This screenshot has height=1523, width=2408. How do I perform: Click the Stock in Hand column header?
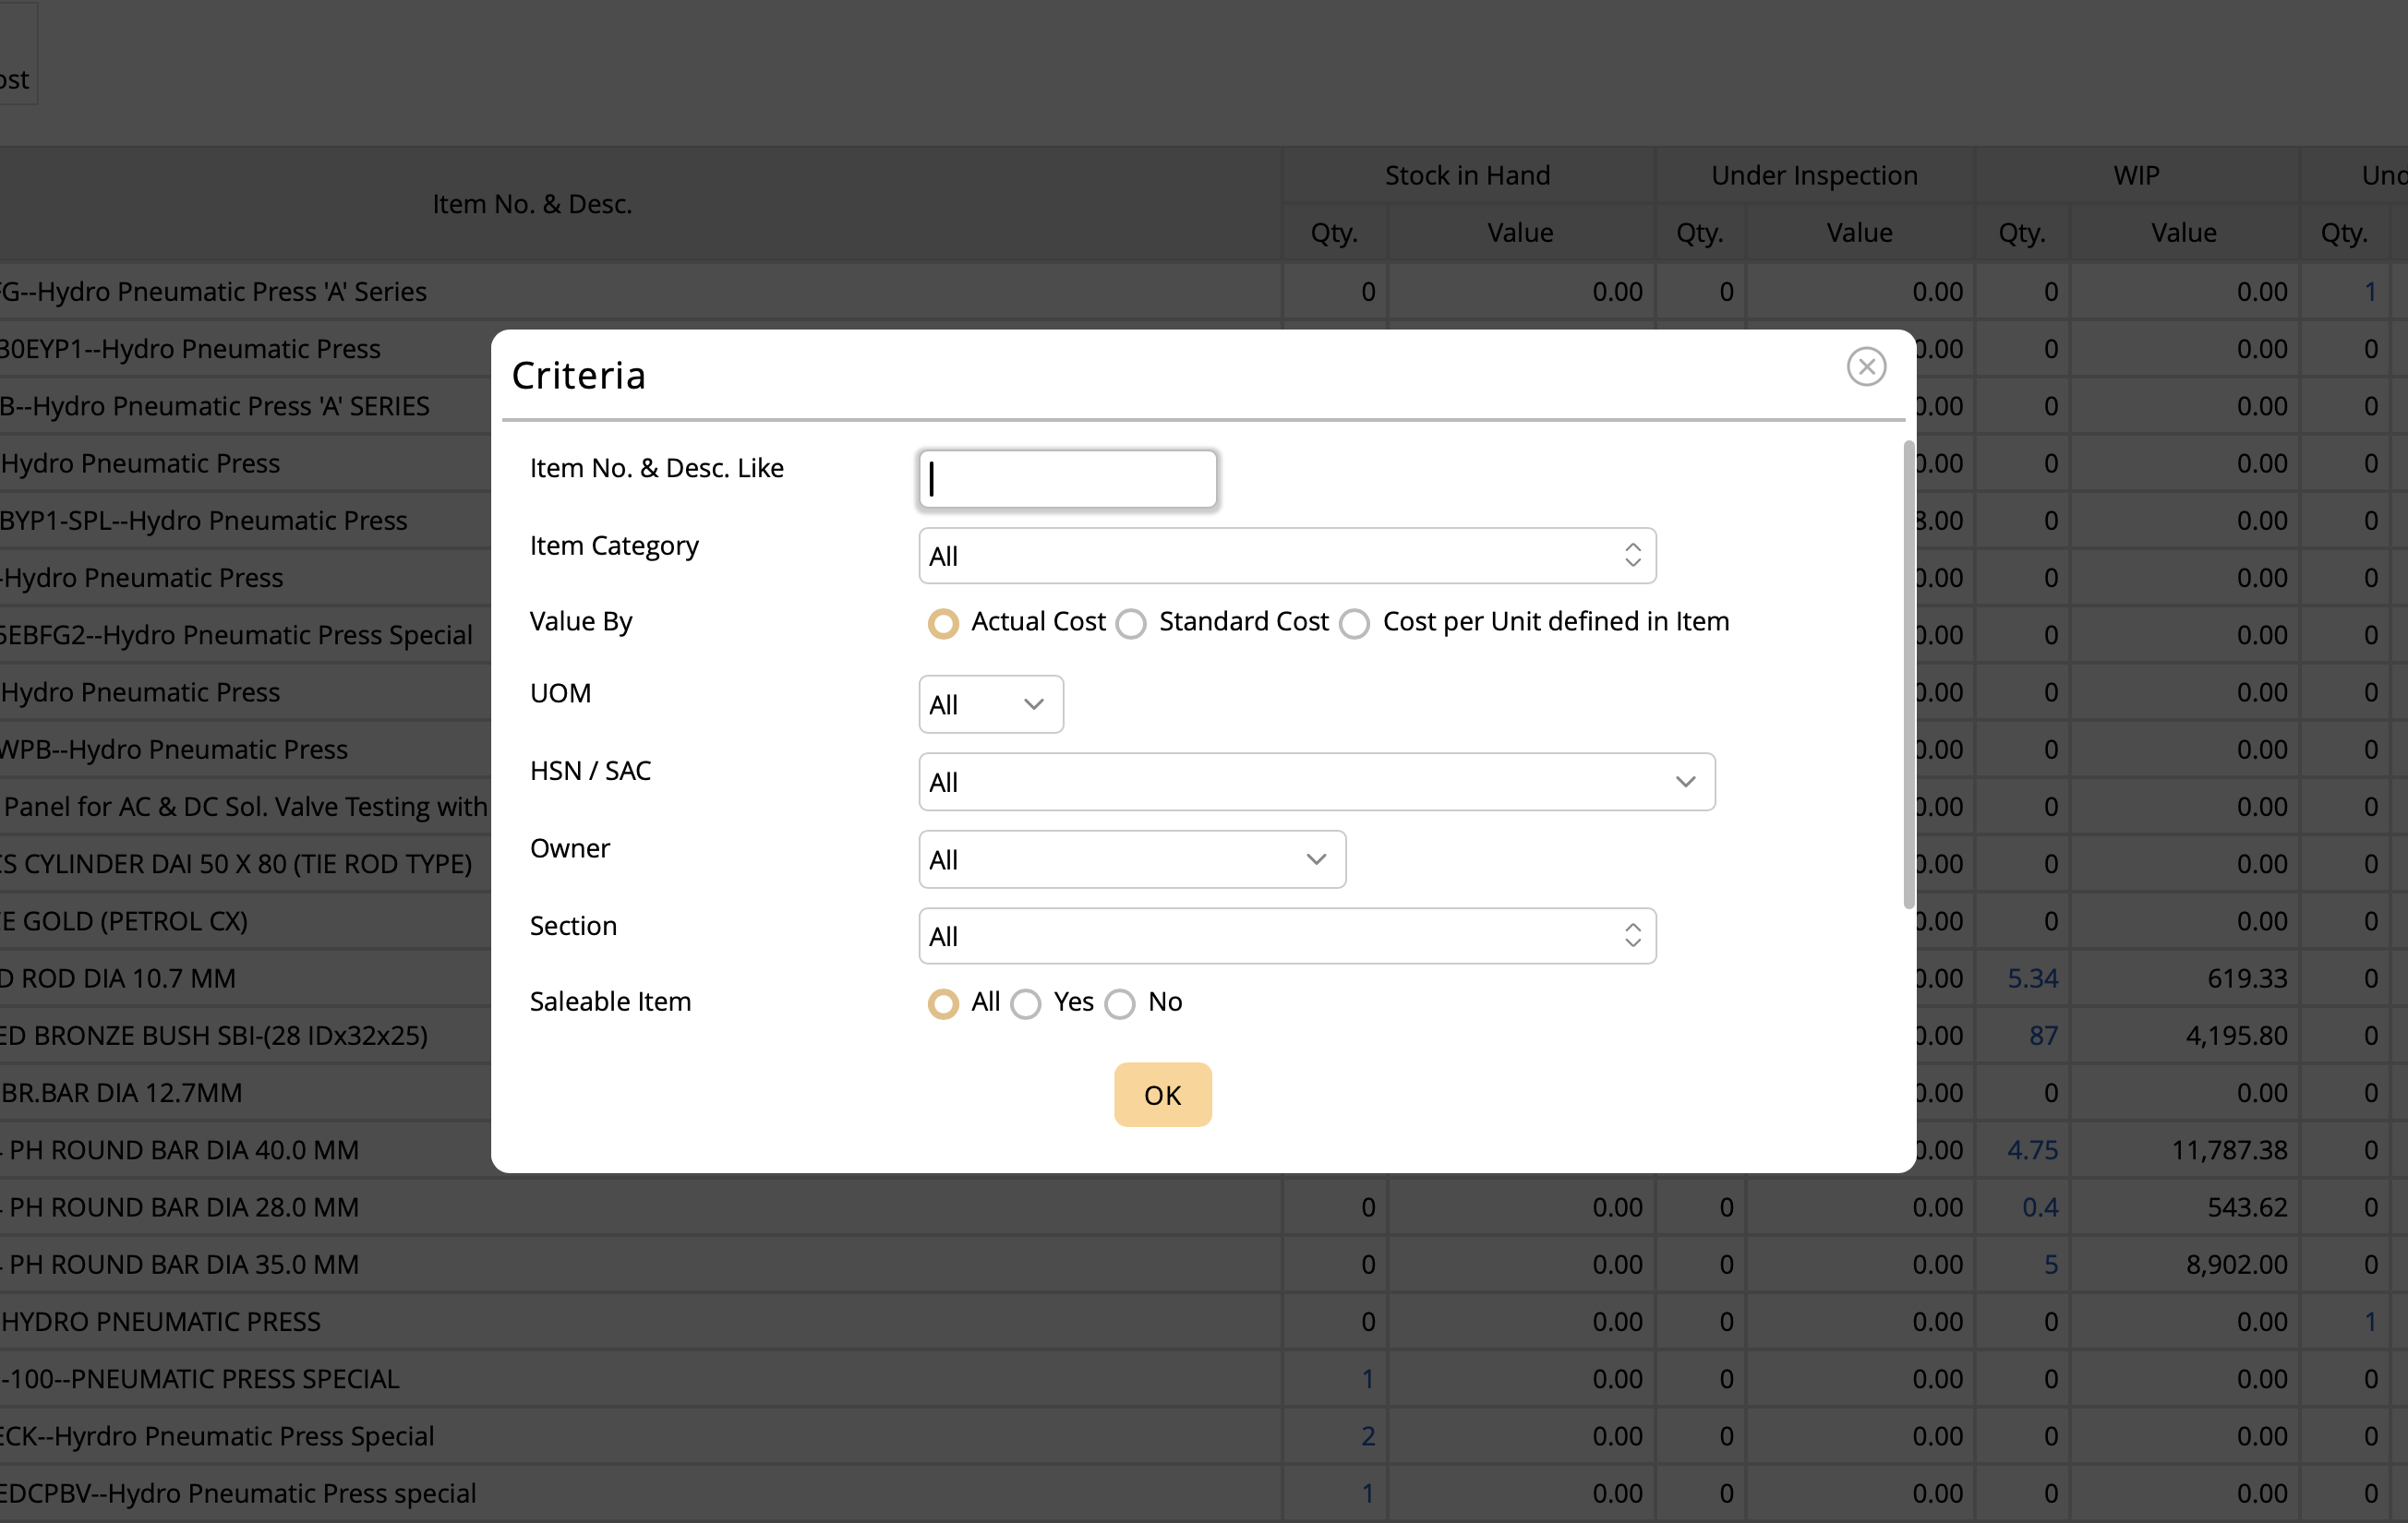1467,175
